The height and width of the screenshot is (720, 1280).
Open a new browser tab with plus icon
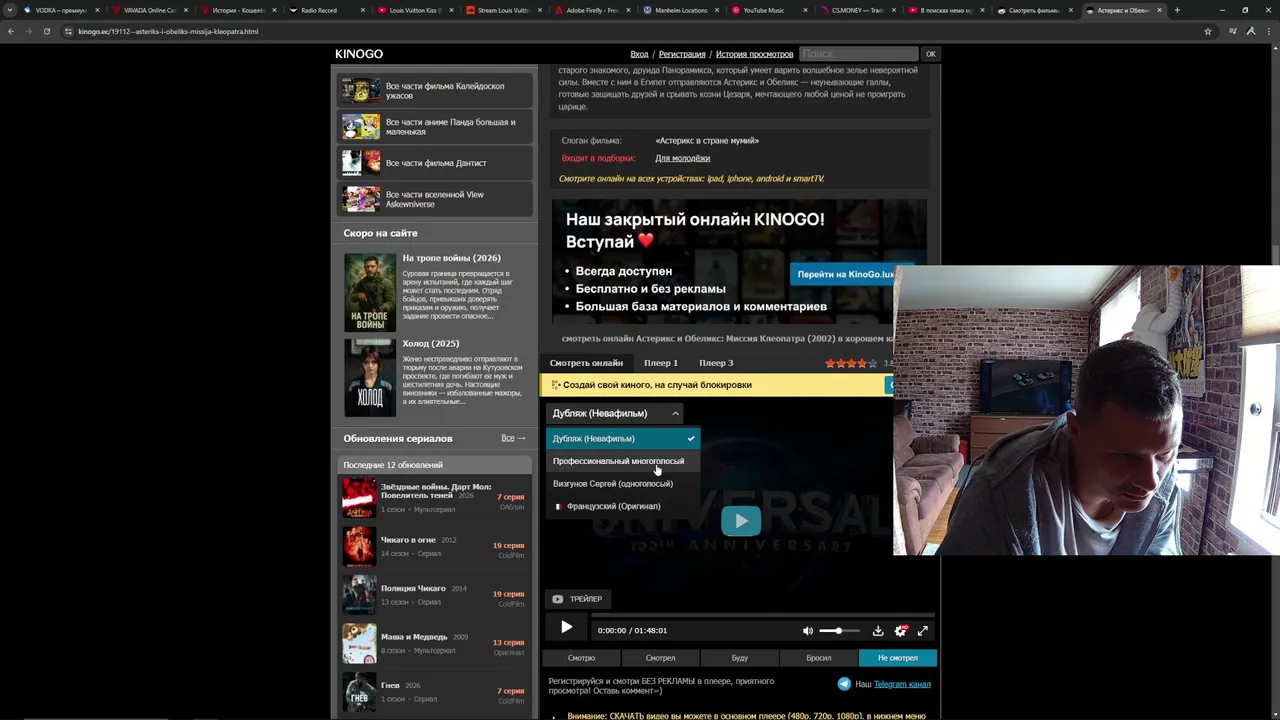[1177, 10]
